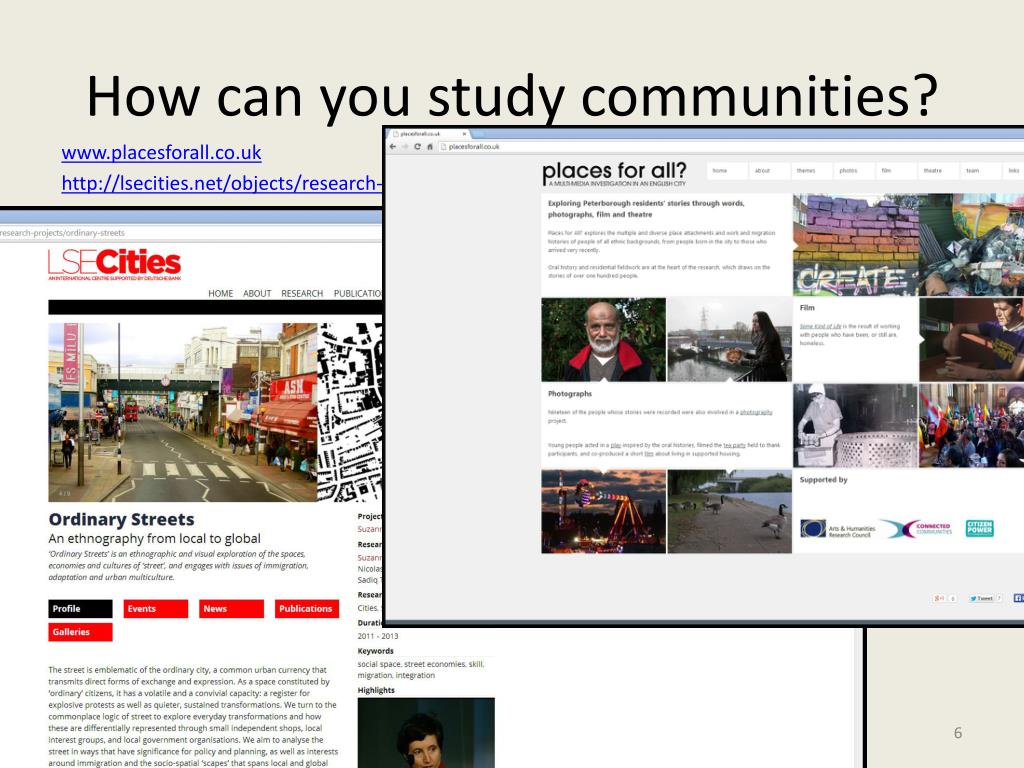1024x768 pixels.
Task: Open RESEARCH in LSE Cities navigation
Action: point(302,293)
